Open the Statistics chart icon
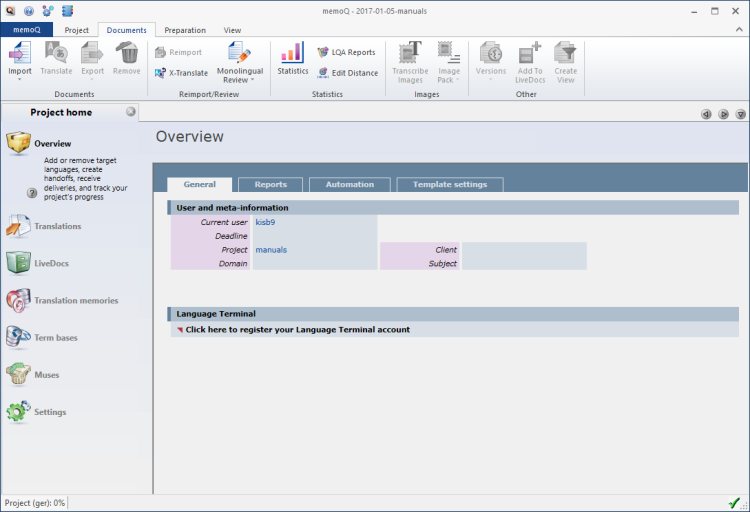 pos(293,53)
